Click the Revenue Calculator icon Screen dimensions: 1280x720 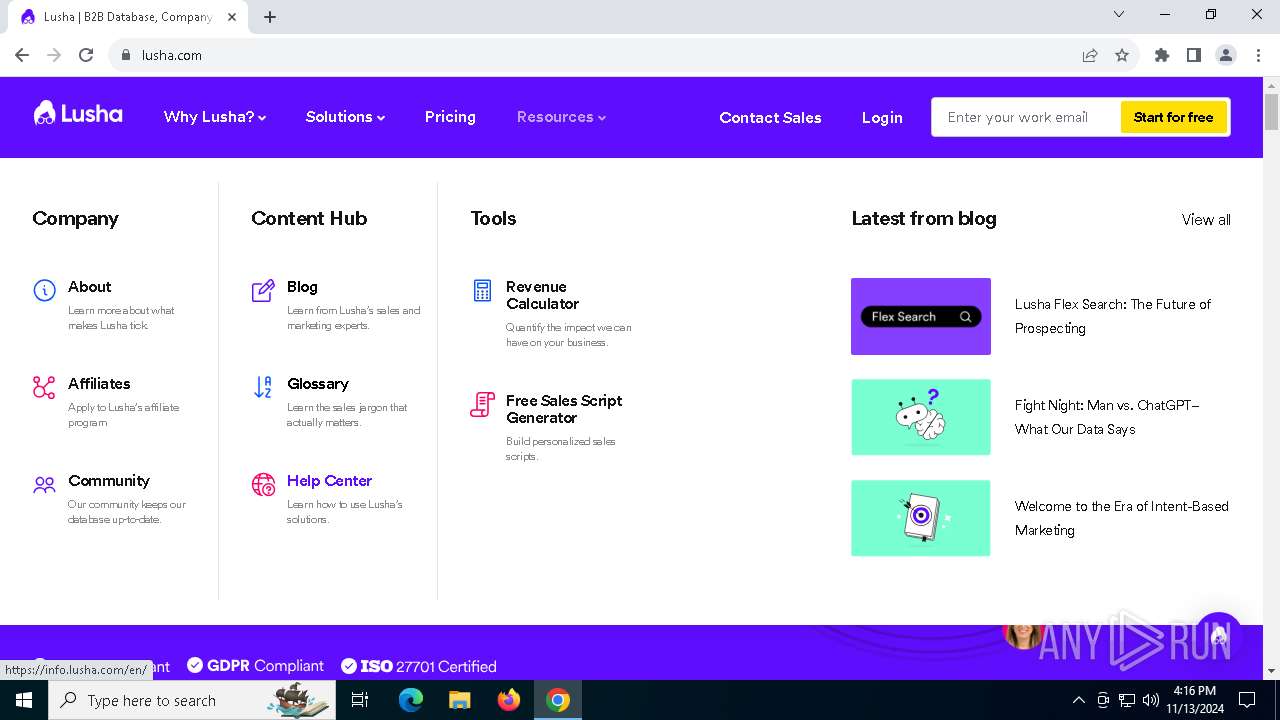482,290
